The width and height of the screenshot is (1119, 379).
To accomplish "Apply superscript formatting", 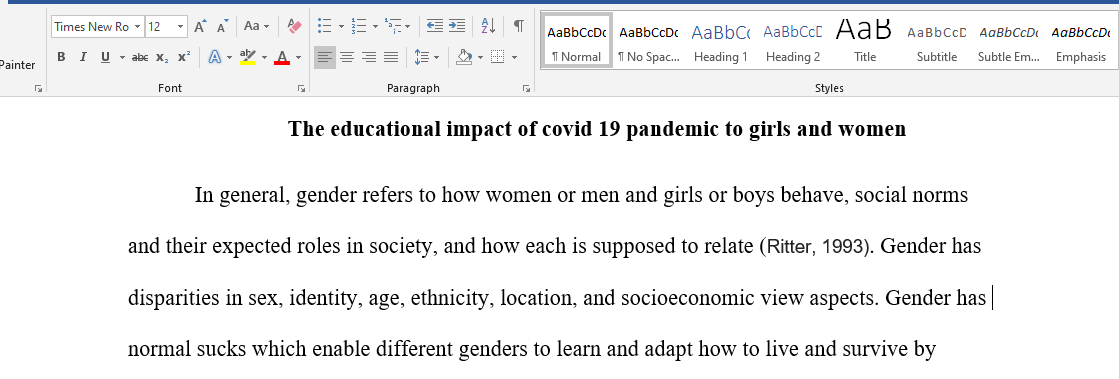I will 184,57.
